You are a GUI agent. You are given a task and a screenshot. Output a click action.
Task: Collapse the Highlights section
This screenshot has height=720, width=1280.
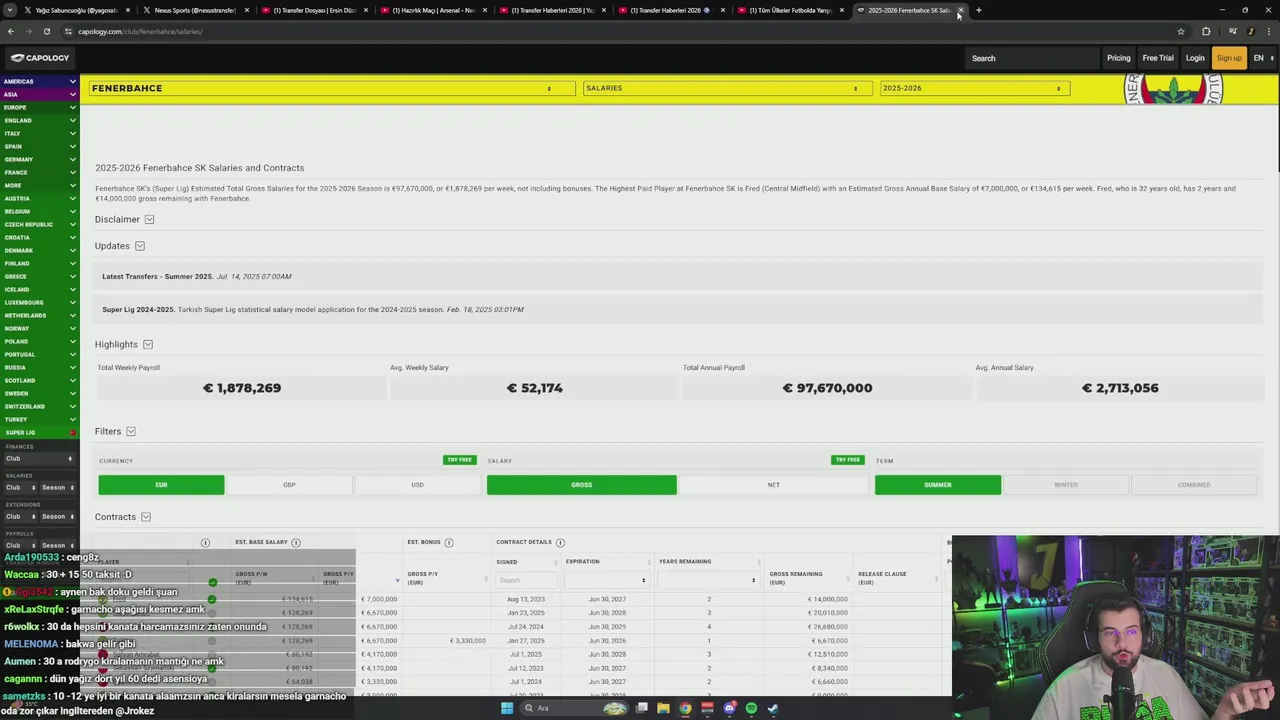[147, 344]
